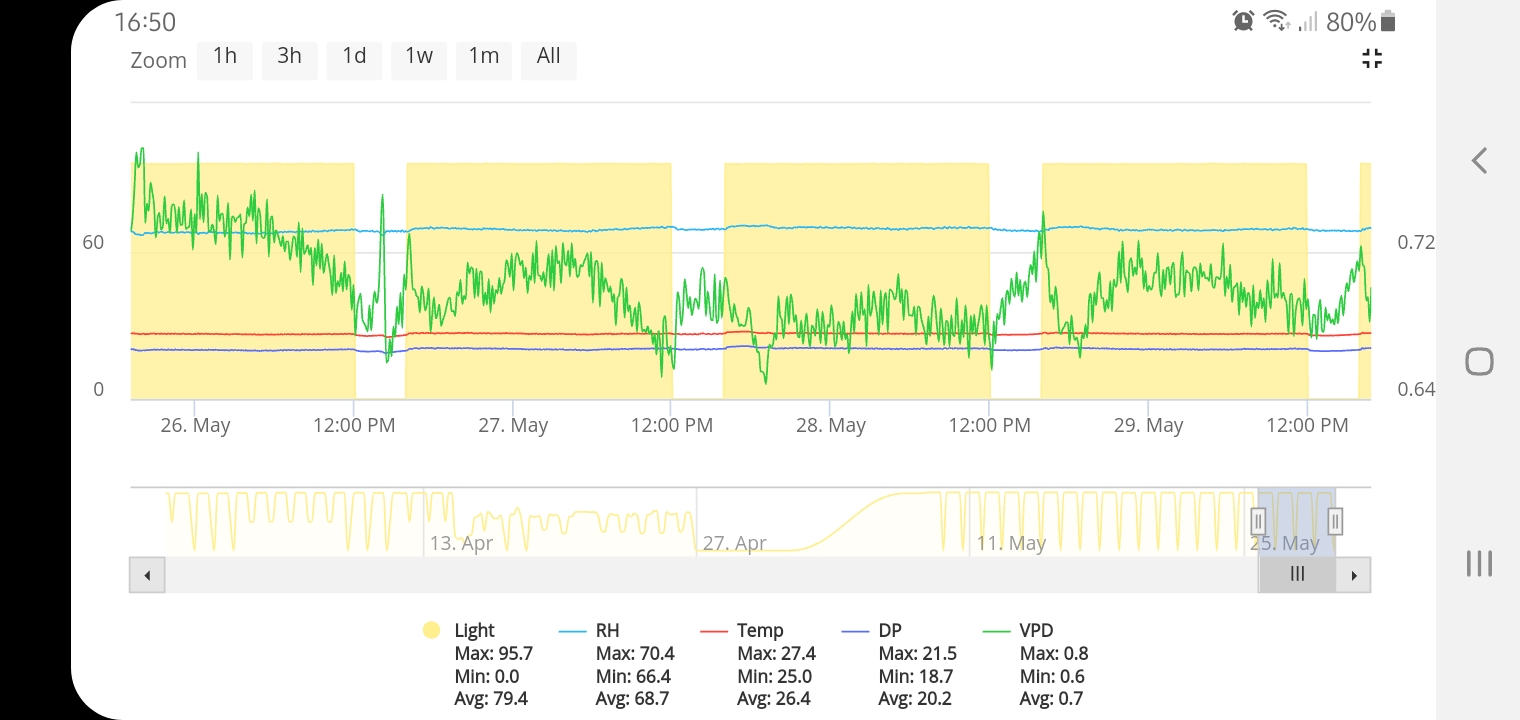Click RH Avg: 68.7 value
The width and height of the screenshot is (1520, 720).
point(633,699)
